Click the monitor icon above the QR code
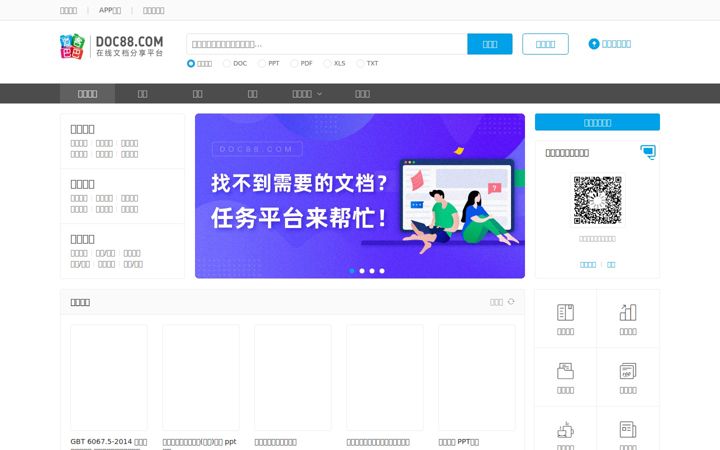Viewport: 720px width, 450px height. [x=648, y=152]
